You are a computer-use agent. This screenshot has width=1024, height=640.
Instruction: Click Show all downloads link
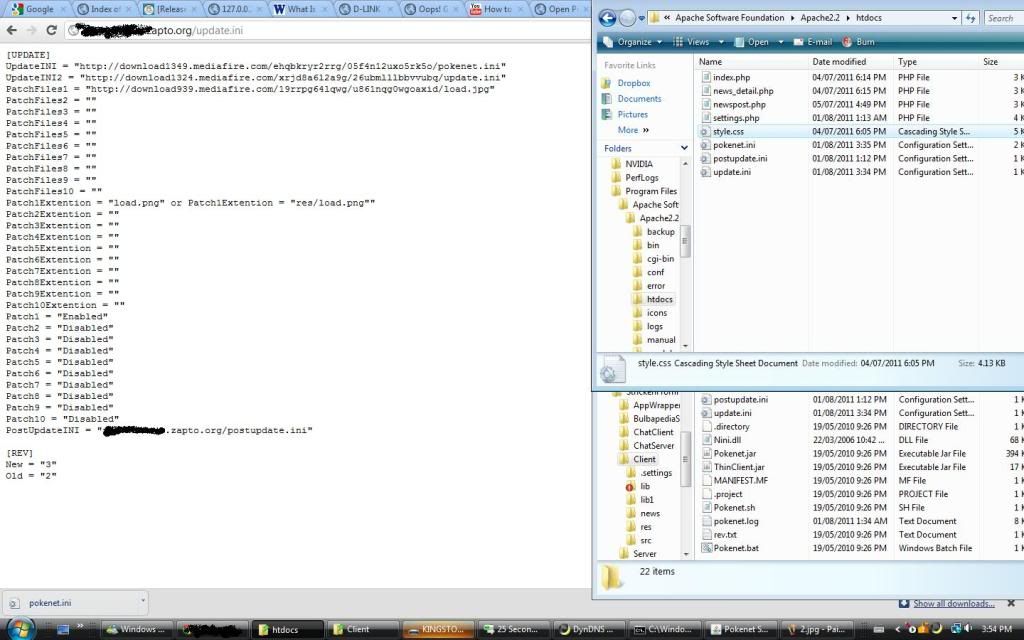(953, 604)
